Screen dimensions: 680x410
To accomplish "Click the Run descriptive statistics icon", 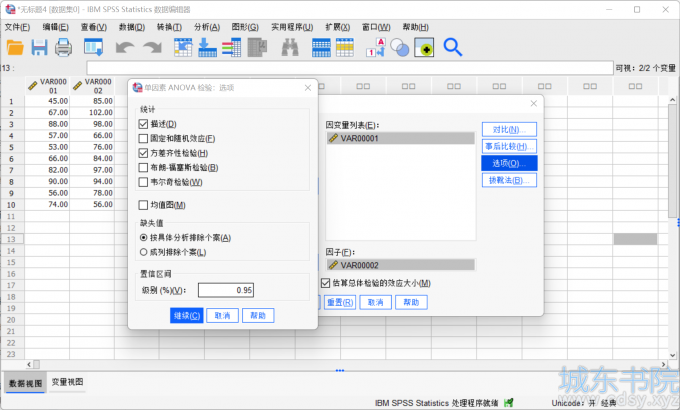I will click(257, 47).
